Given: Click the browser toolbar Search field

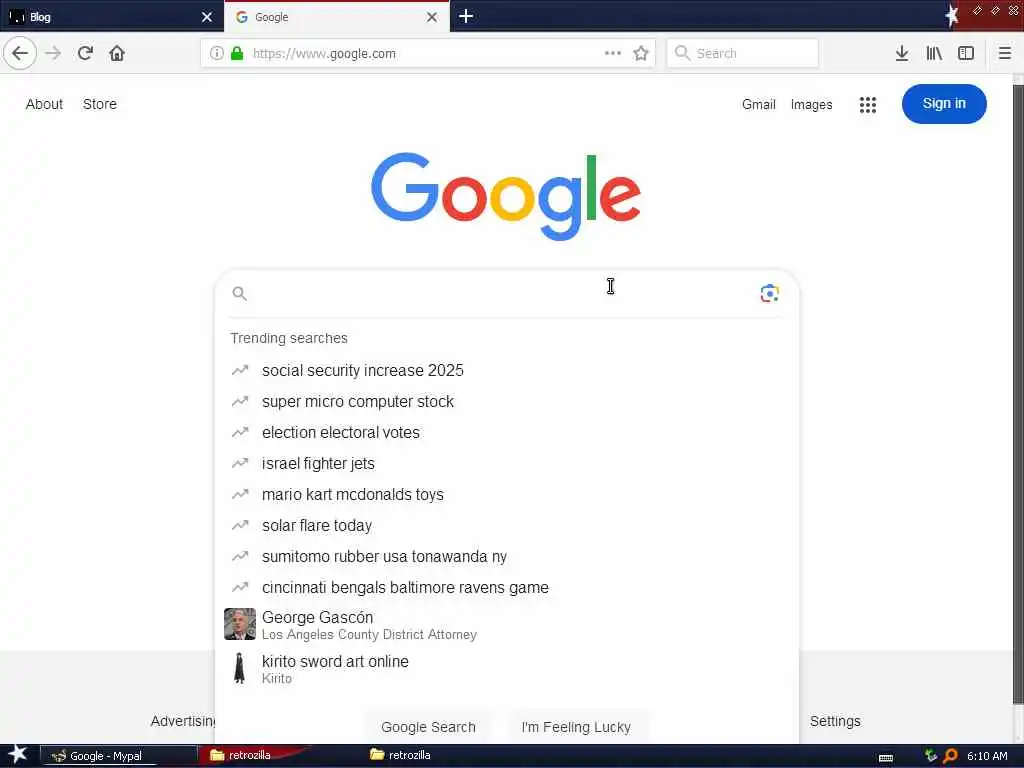Looking at the screenshot, I should coord(743,54).
